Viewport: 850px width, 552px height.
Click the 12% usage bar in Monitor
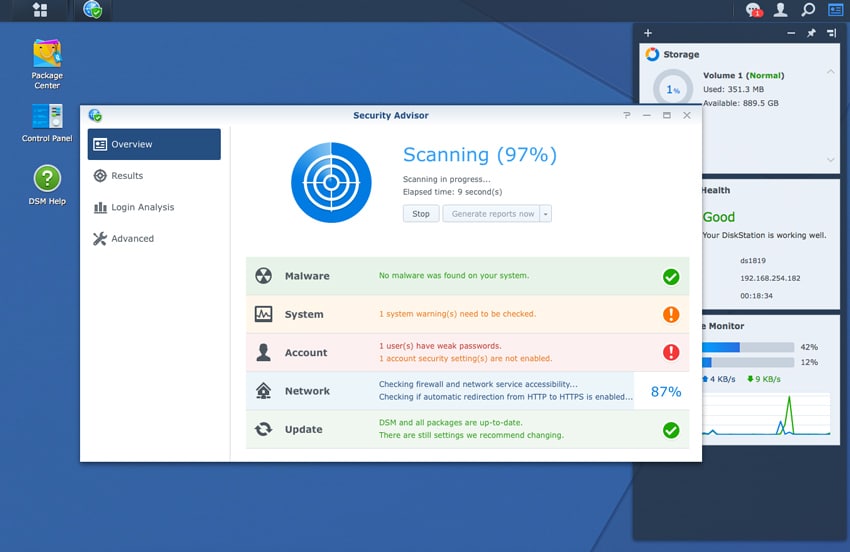pyautogui.click(x=748, y=362)
